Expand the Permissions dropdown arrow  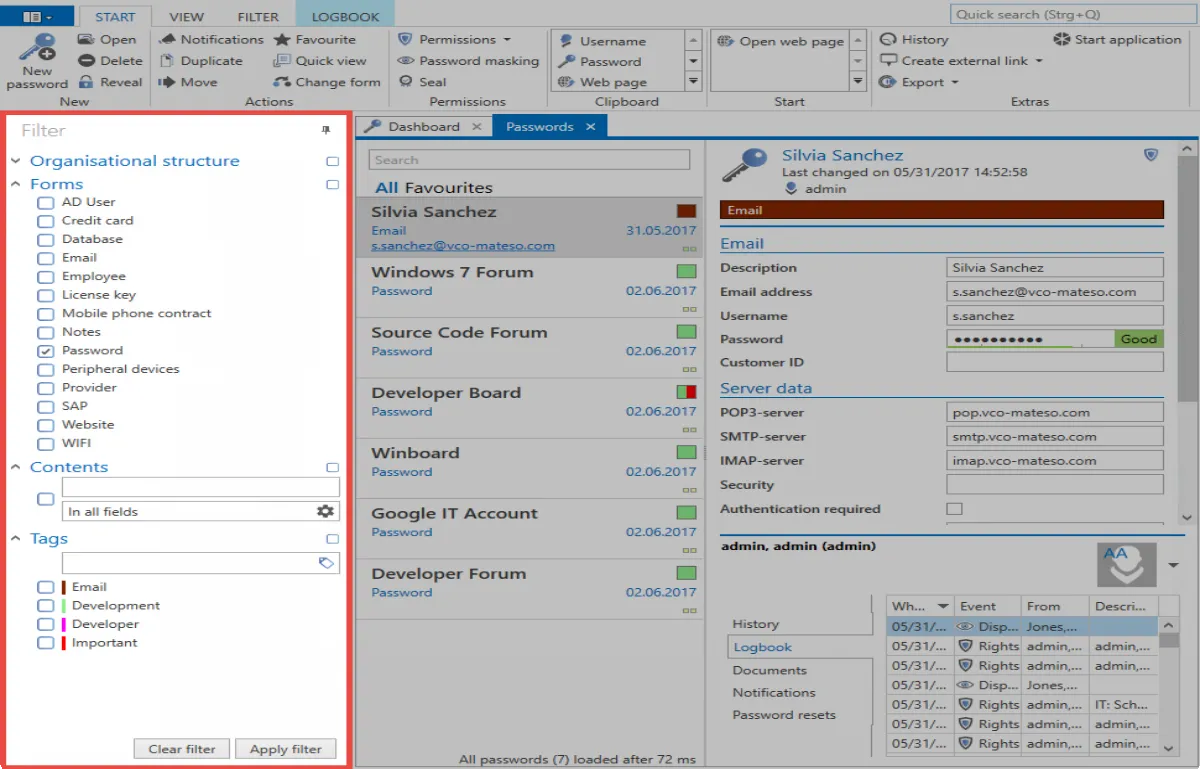point(507,40)
